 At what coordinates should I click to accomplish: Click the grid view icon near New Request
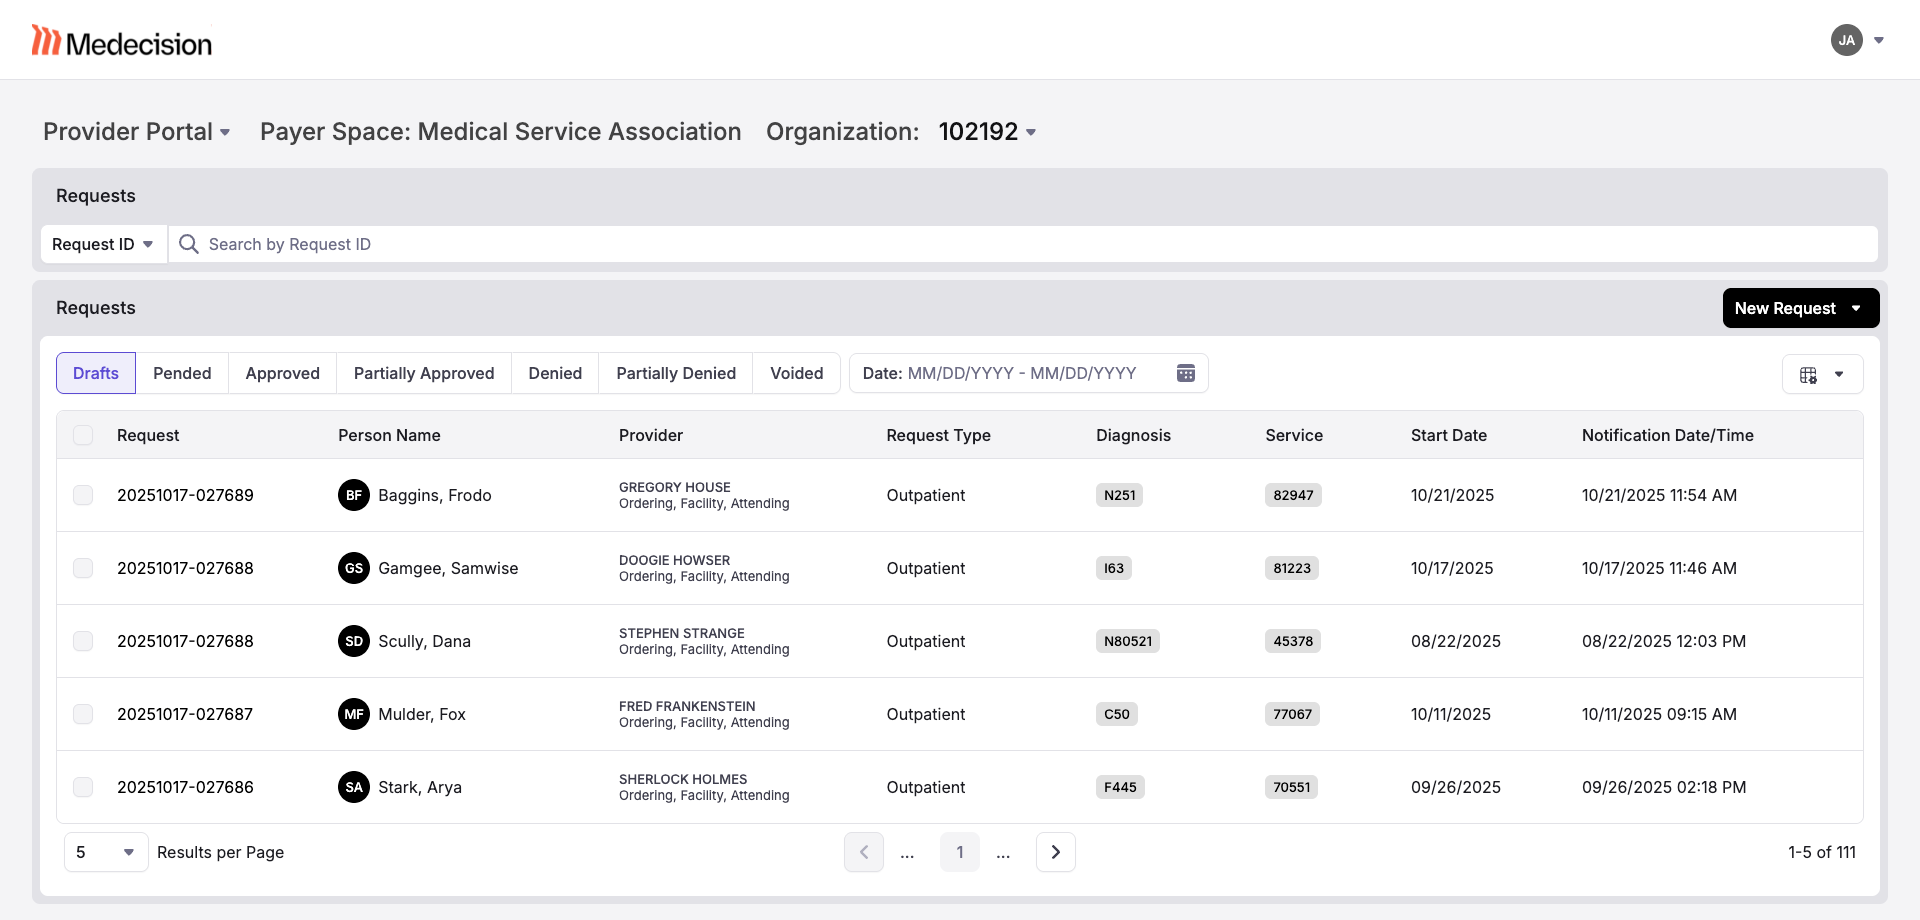tap(1811, 375)
